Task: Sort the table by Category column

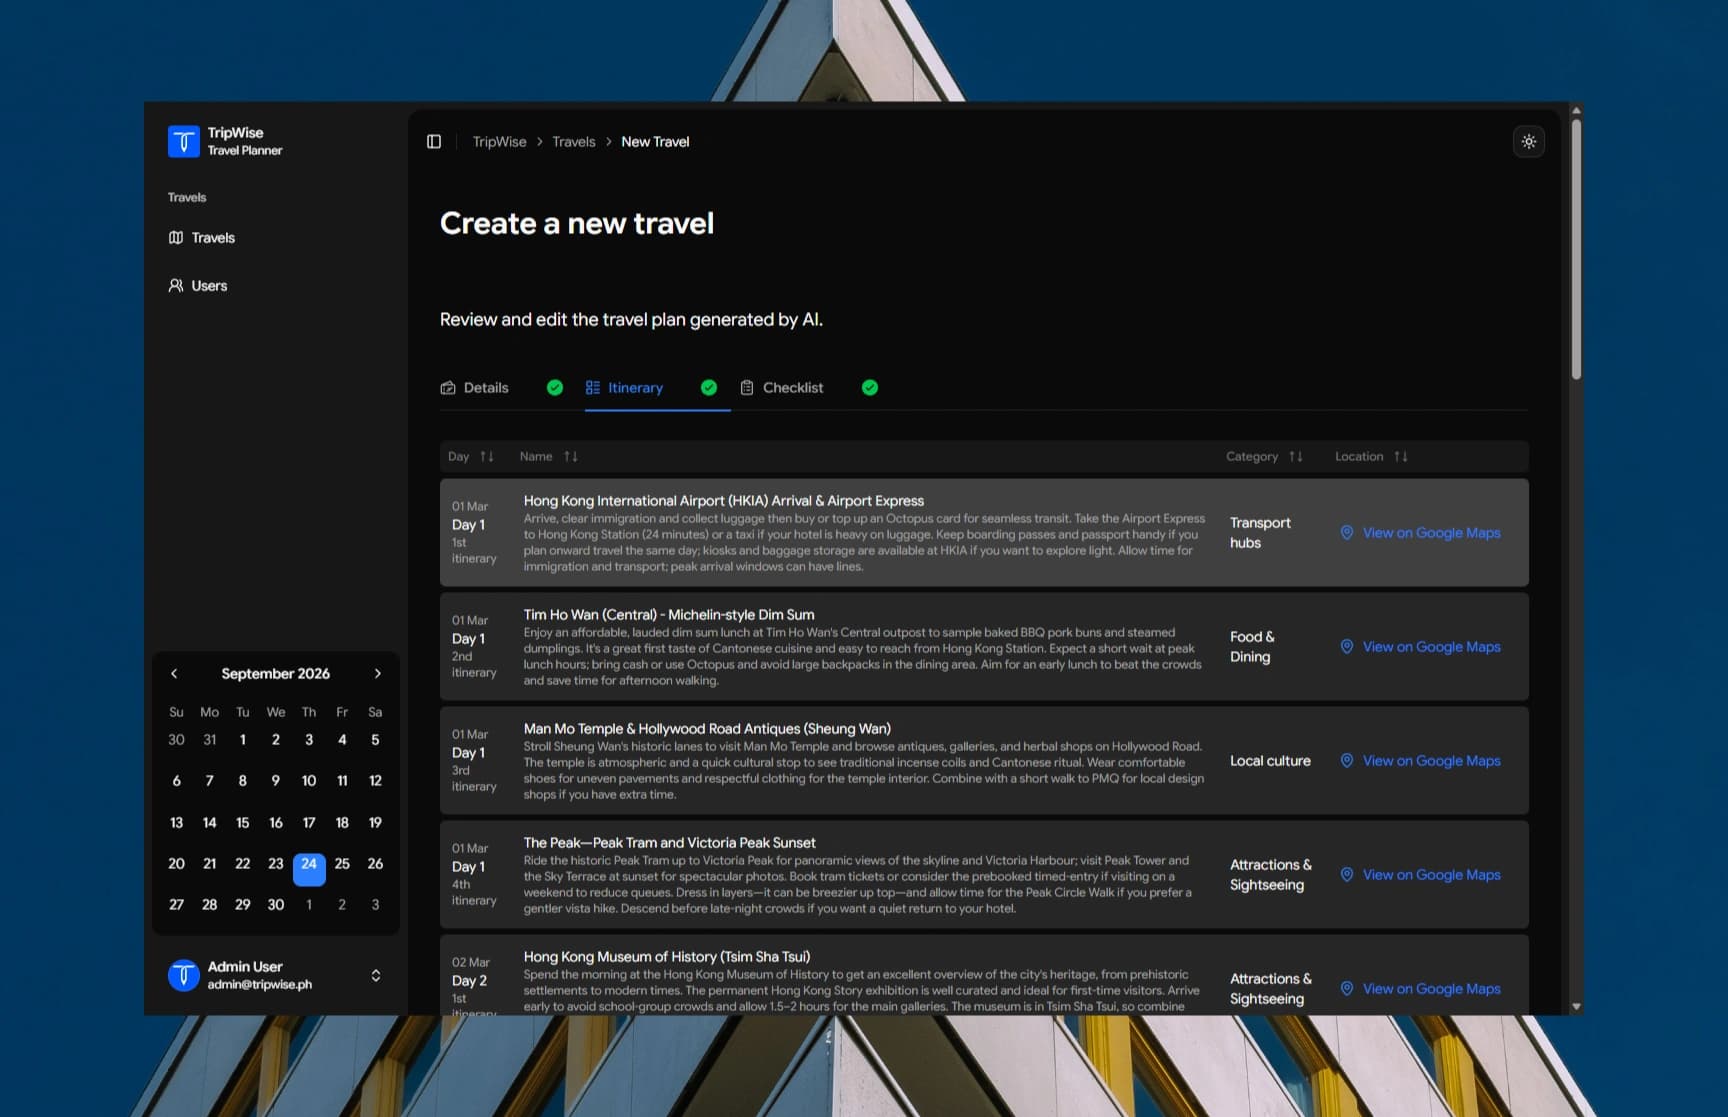Action: pos(1265,457)
